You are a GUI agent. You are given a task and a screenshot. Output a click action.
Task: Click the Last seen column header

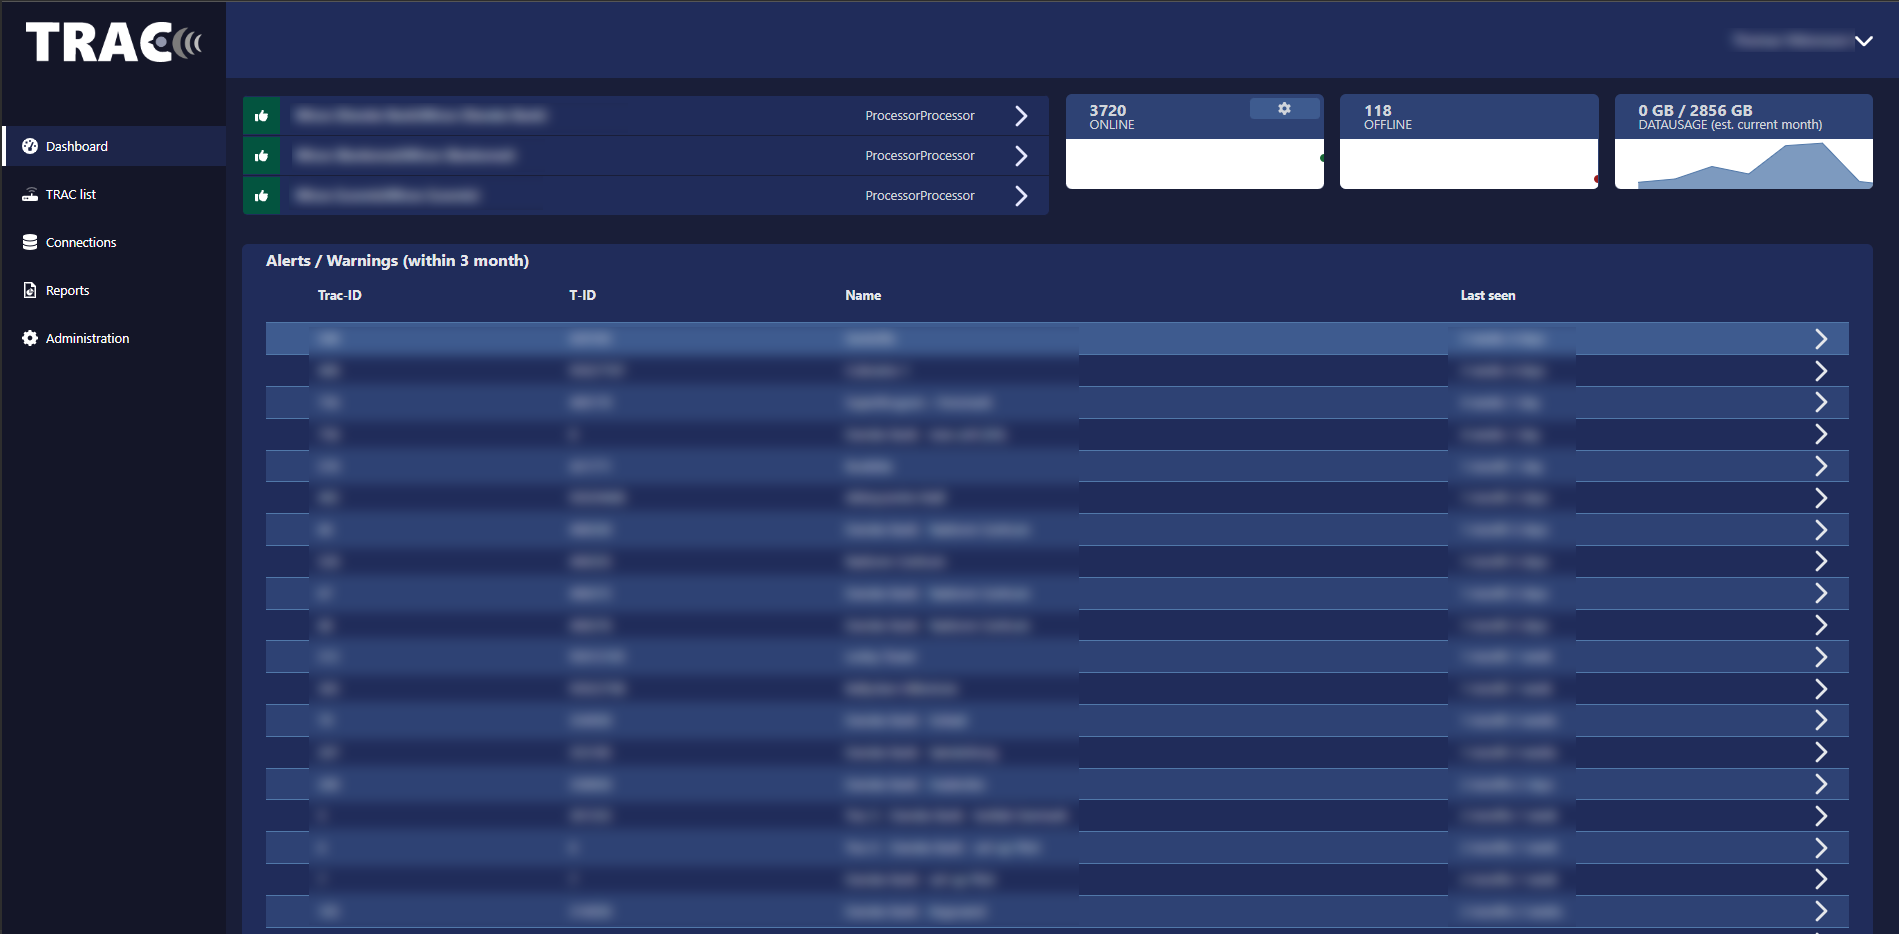[x=1488, y=295]
